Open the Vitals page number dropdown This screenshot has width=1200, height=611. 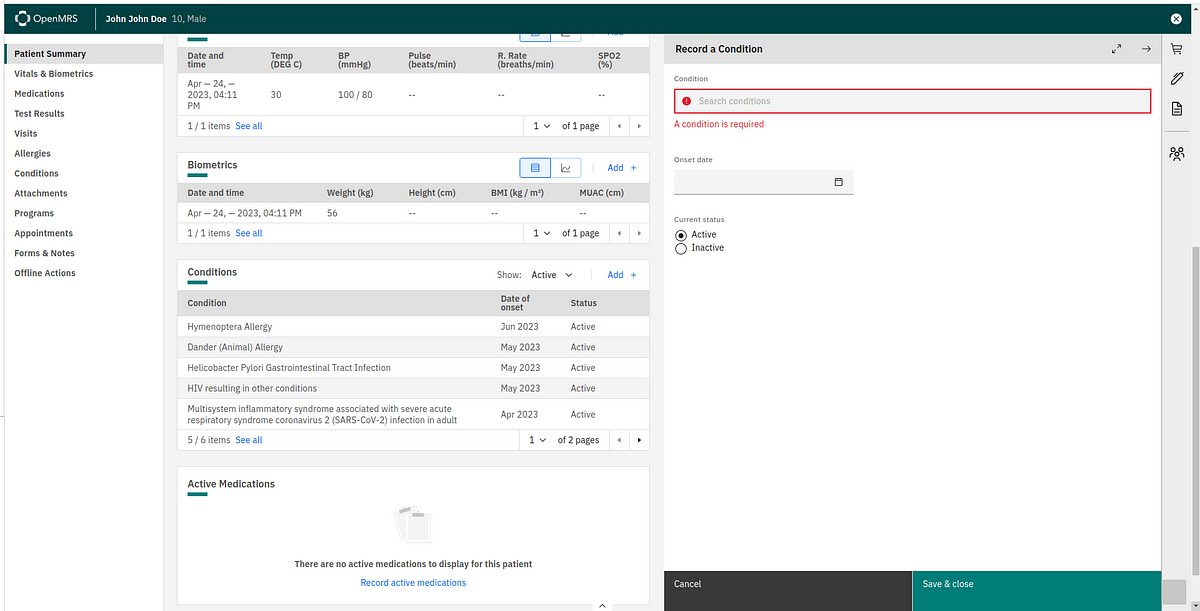[541, 126]
